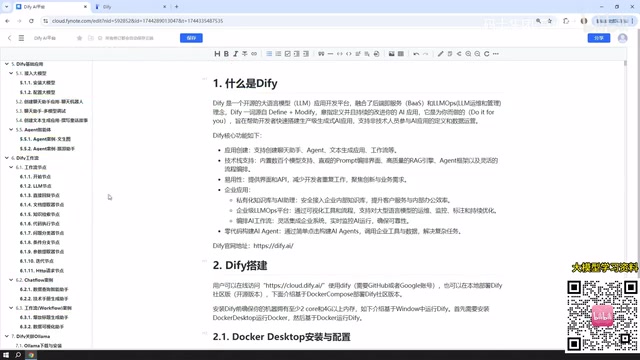Open the Windows Start menu

point(6,355)
